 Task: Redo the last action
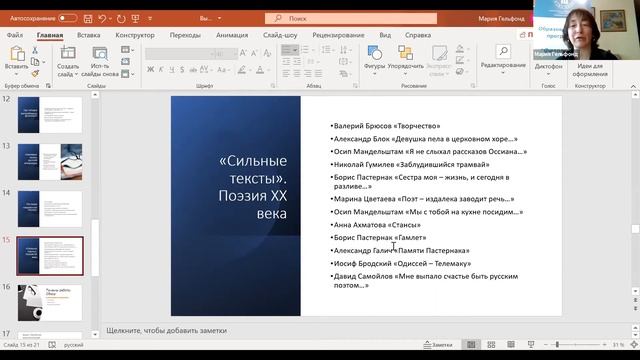click(121, 18)
